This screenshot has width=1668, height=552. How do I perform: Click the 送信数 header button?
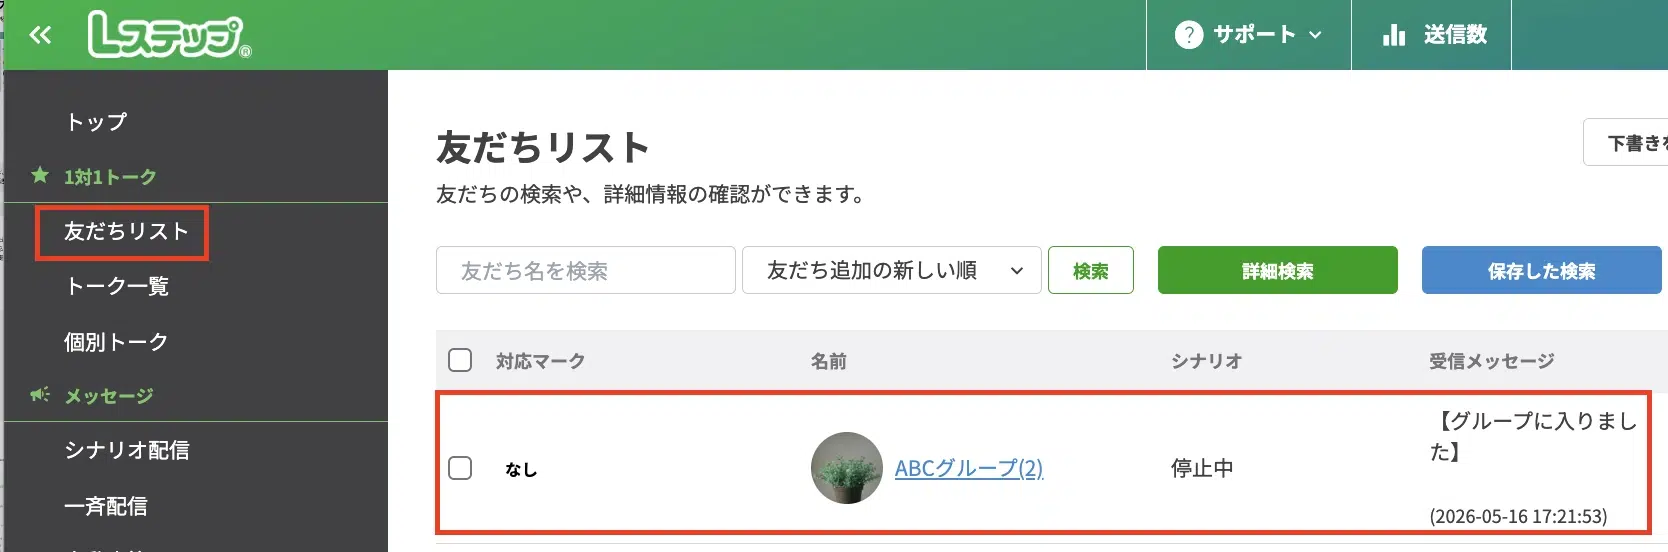point(1431,35)
